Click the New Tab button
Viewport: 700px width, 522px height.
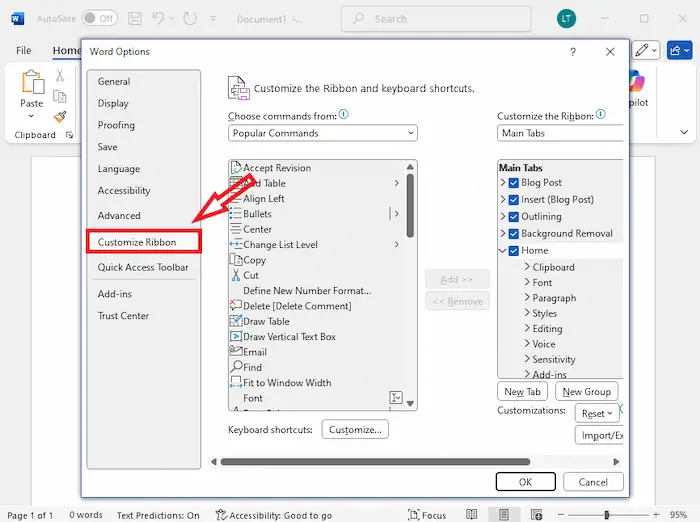point(522,392)
